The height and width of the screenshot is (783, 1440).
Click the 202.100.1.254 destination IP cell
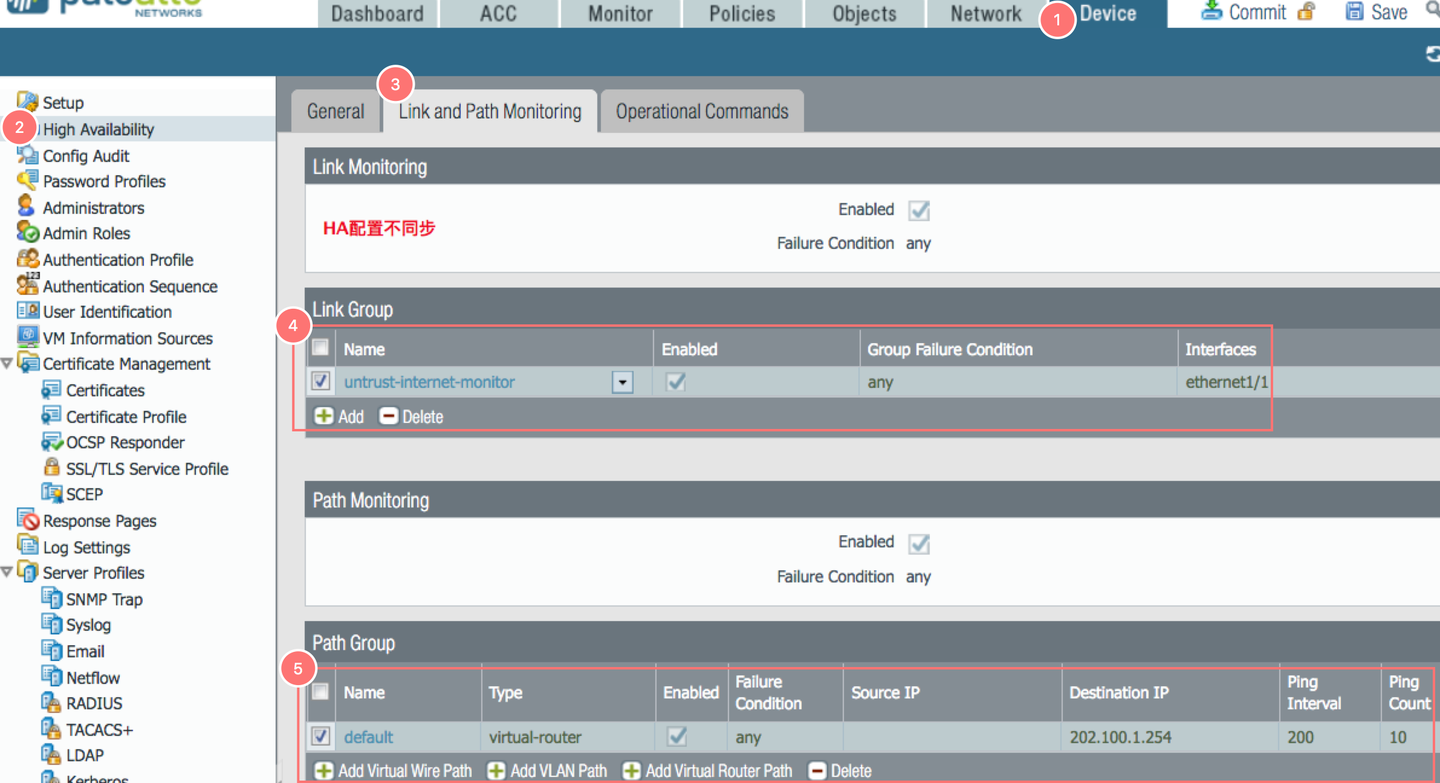pos(1120,737)
